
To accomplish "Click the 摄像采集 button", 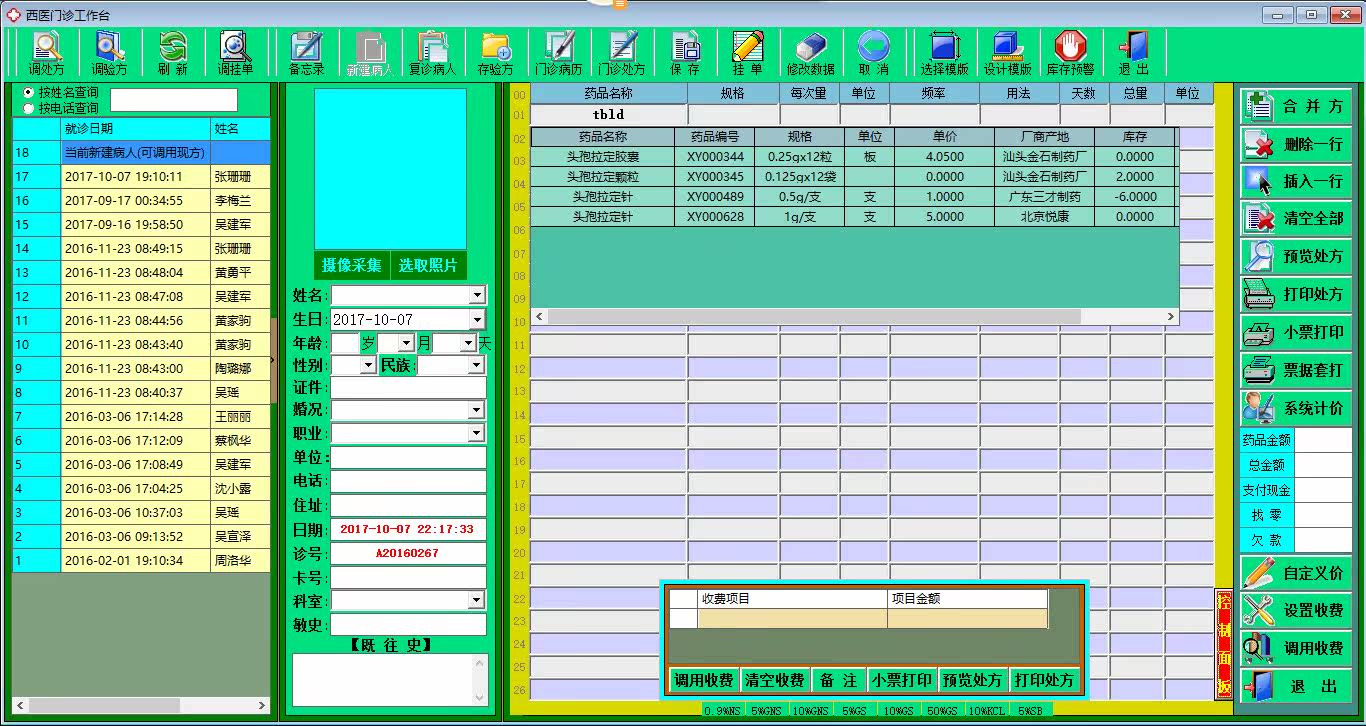I will coord(351,265).
